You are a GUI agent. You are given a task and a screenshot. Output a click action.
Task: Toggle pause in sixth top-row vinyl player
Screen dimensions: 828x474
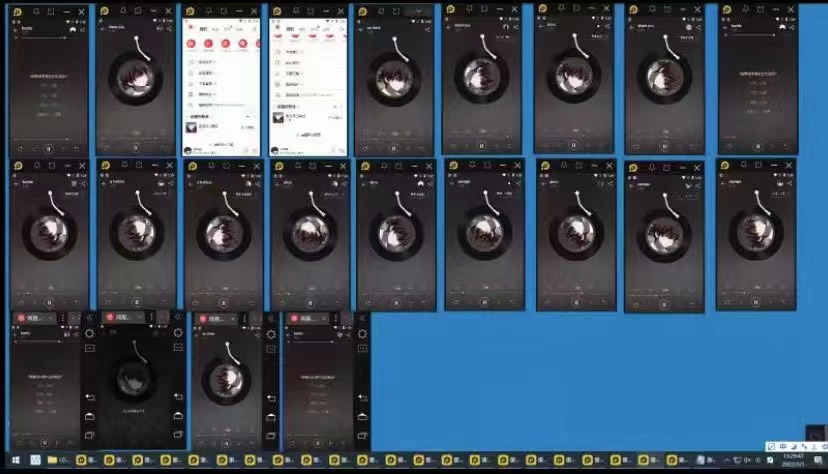(482, 146)
